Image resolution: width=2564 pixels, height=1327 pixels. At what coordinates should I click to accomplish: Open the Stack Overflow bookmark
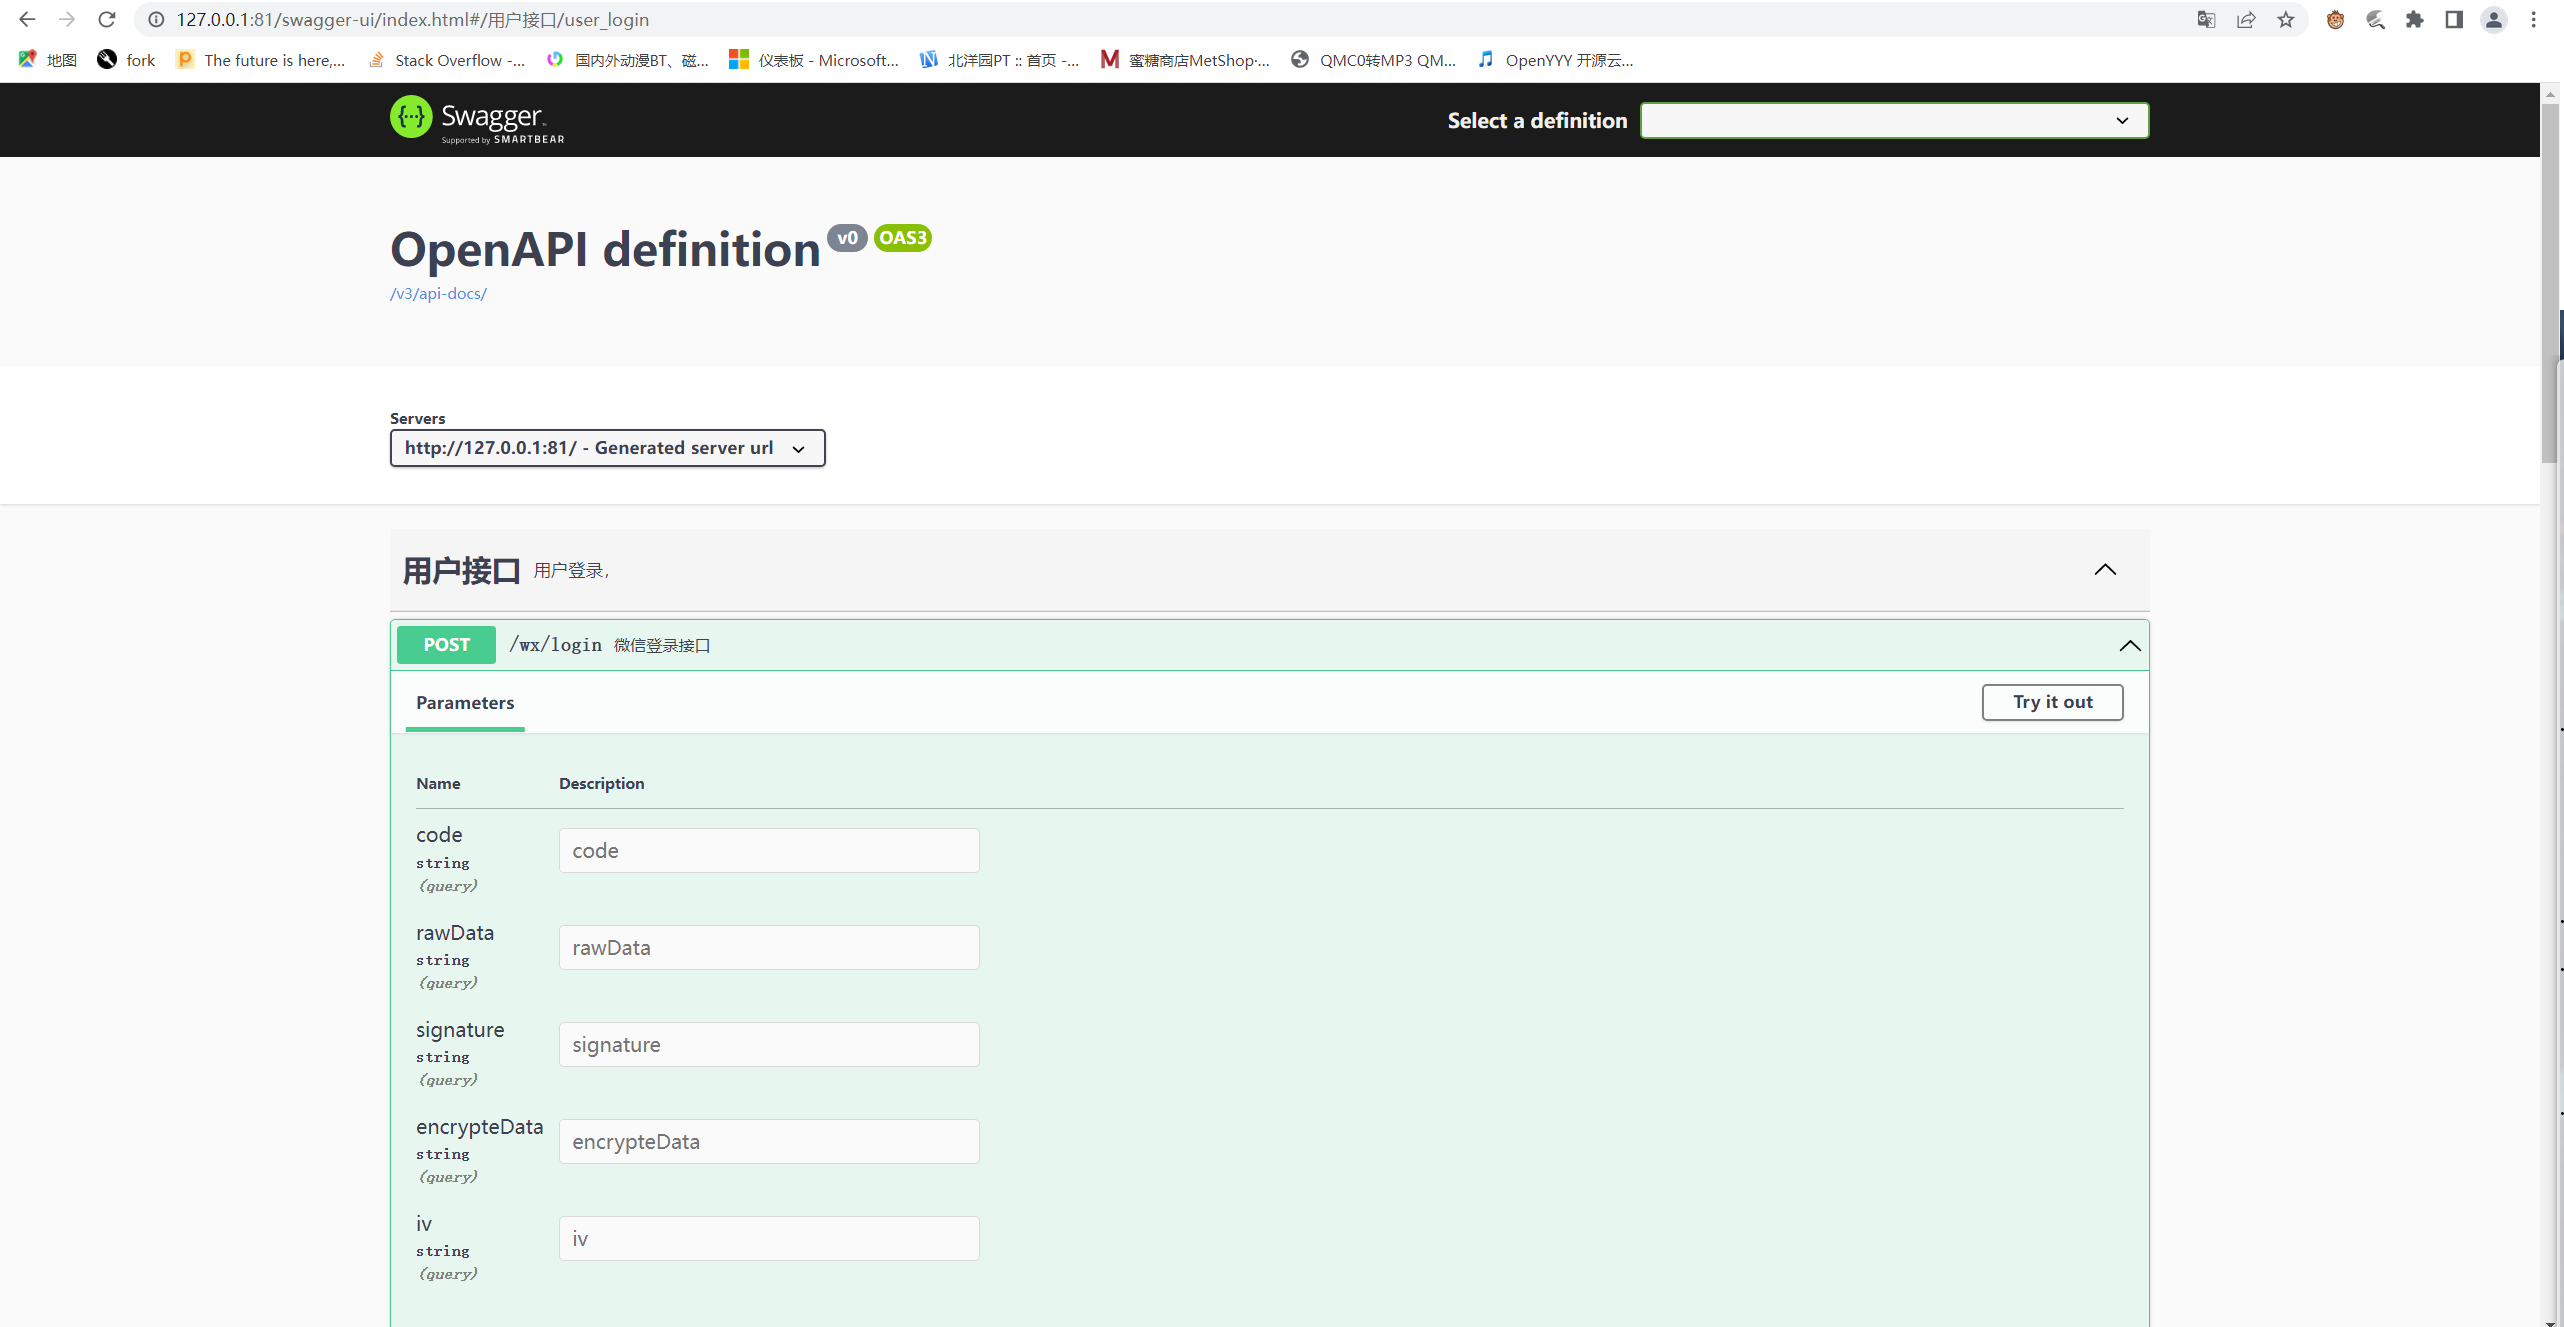[x=447, y=60]
